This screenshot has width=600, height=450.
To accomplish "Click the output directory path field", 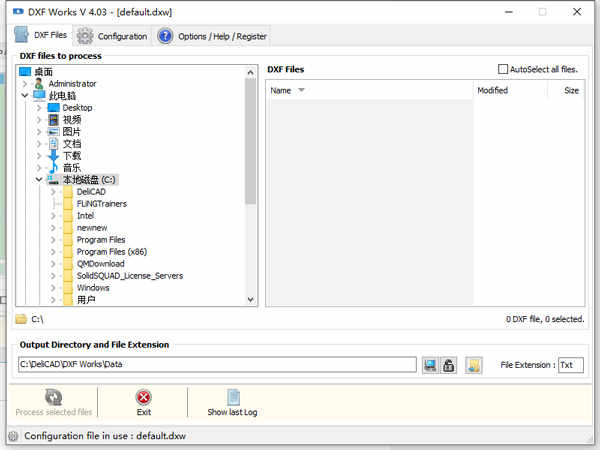I will pos(217,364).
